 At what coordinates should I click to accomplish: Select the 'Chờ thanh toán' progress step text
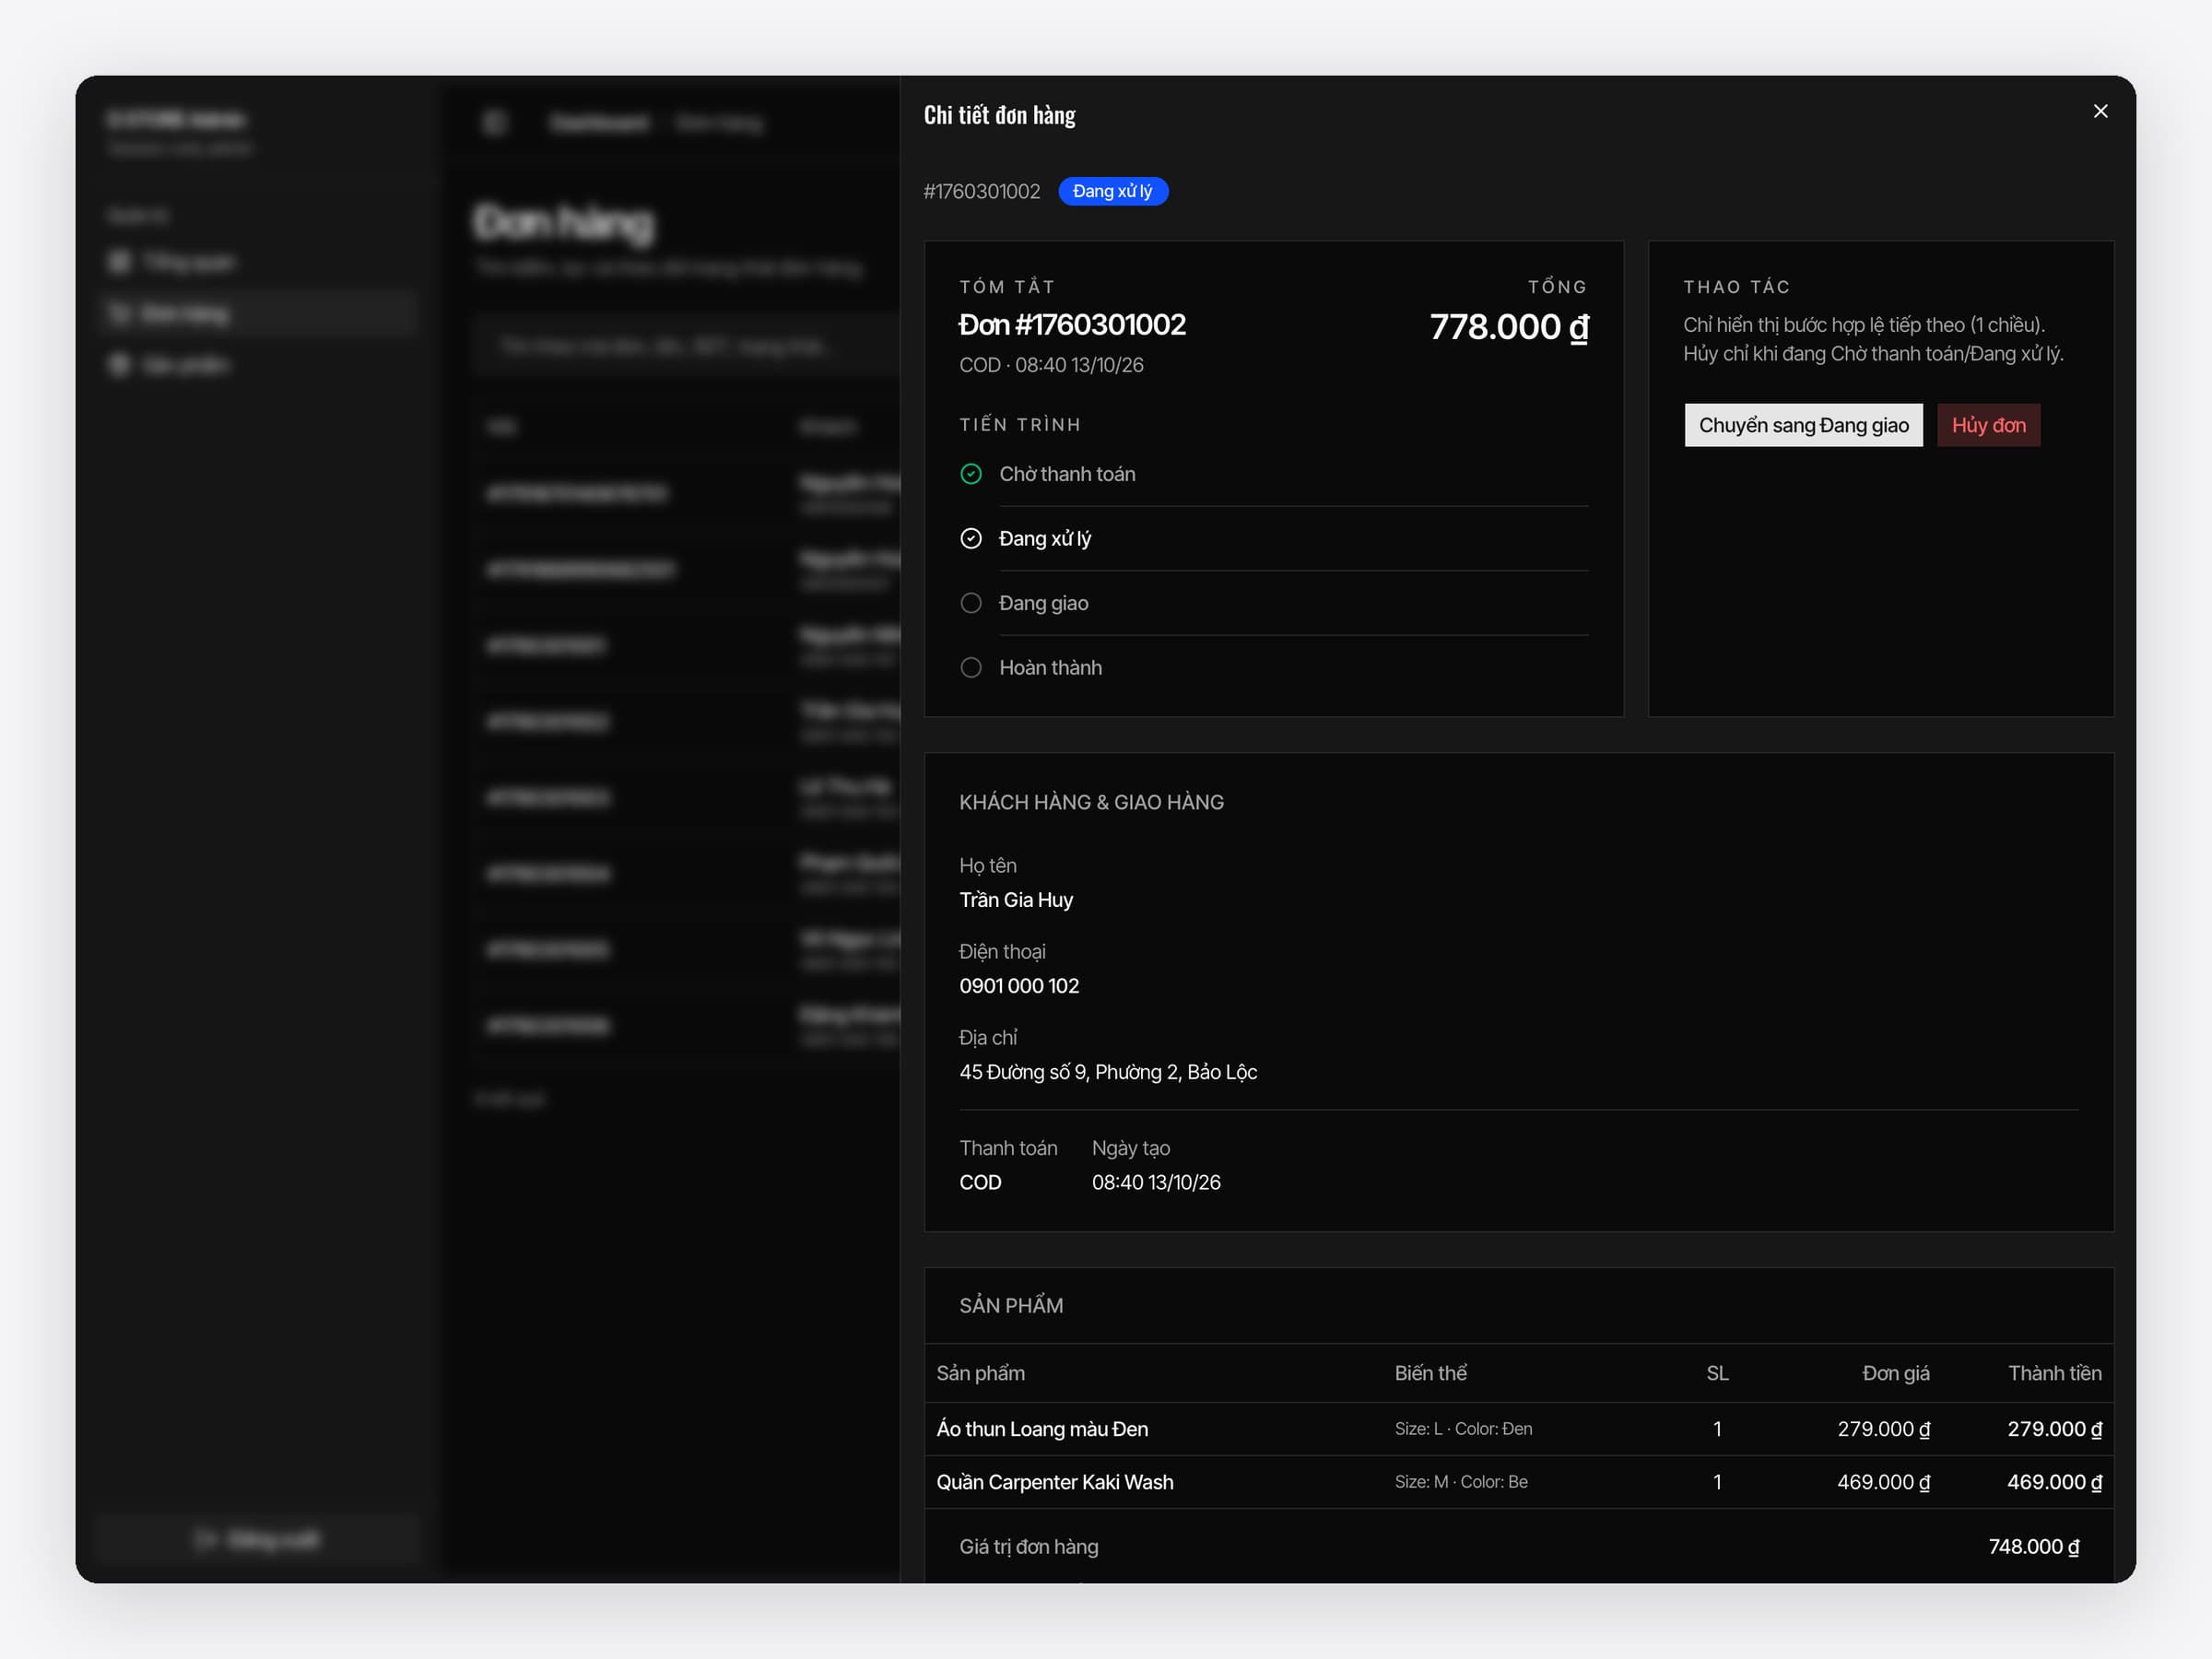[1067, 474]
